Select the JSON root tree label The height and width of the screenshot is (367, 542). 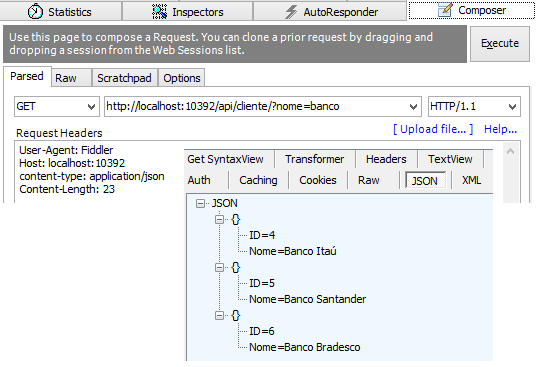click(x=224, y=203)
